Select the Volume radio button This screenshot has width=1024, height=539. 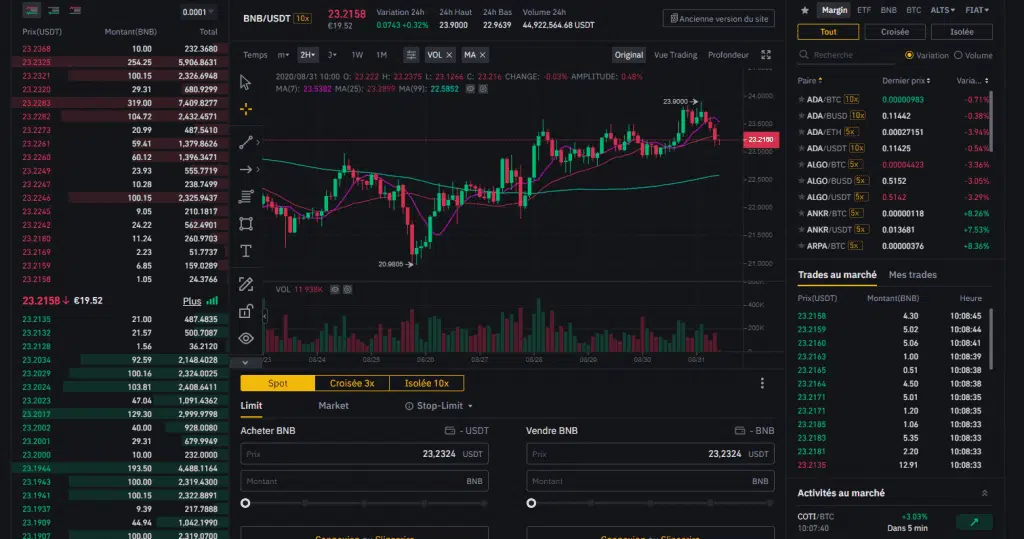click(958, 56)
